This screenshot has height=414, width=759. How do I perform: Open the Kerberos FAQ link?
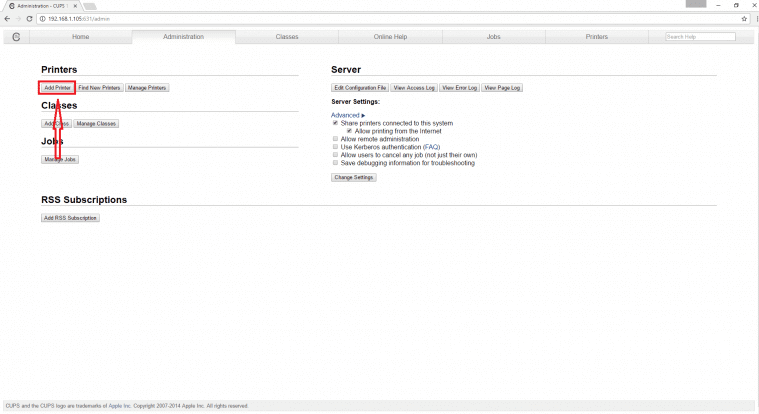(x=431, y=147)
